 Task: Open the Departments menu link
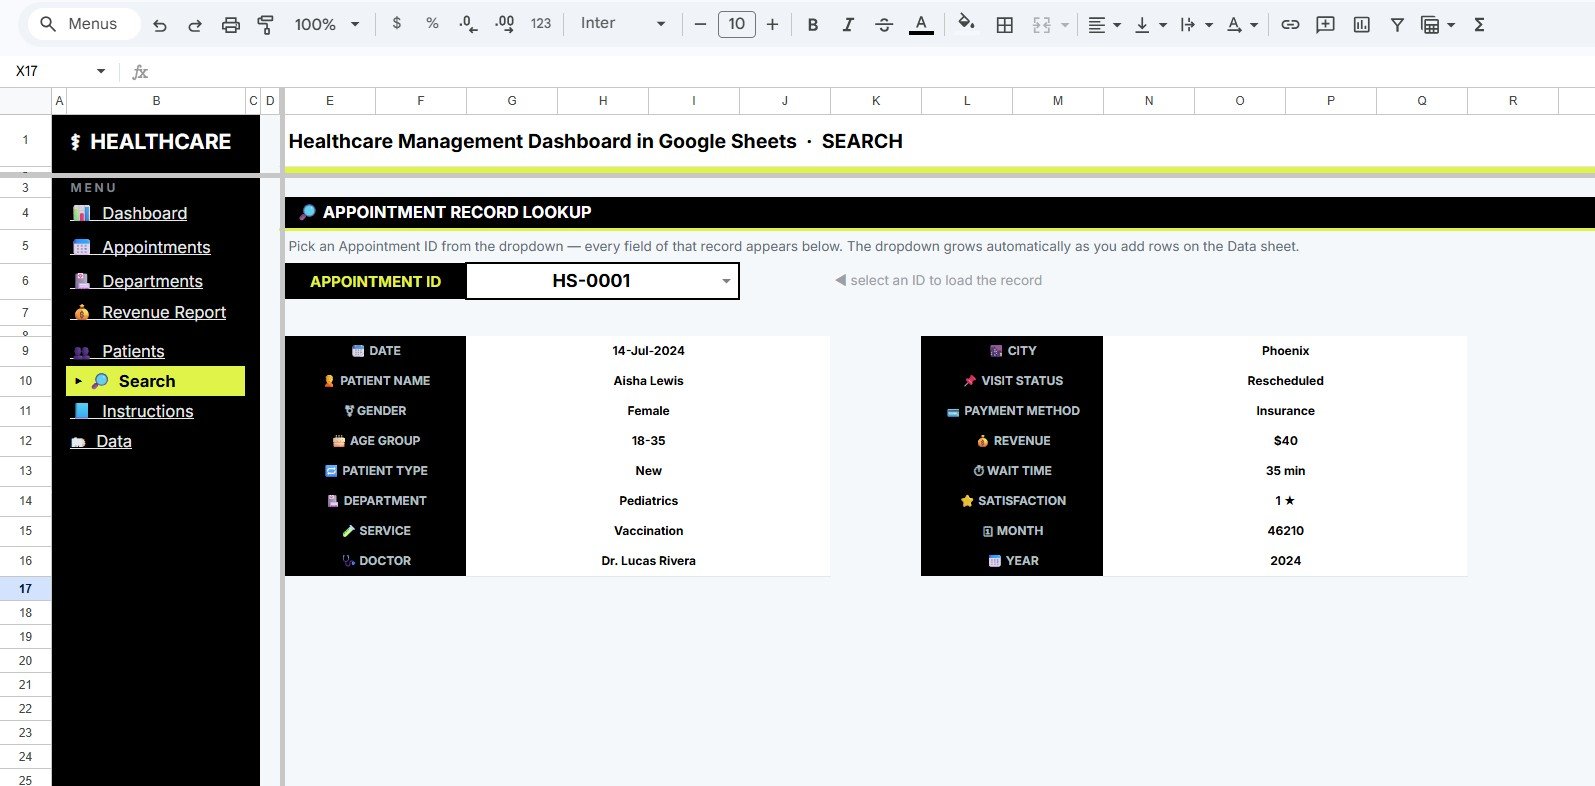point(152,281)
